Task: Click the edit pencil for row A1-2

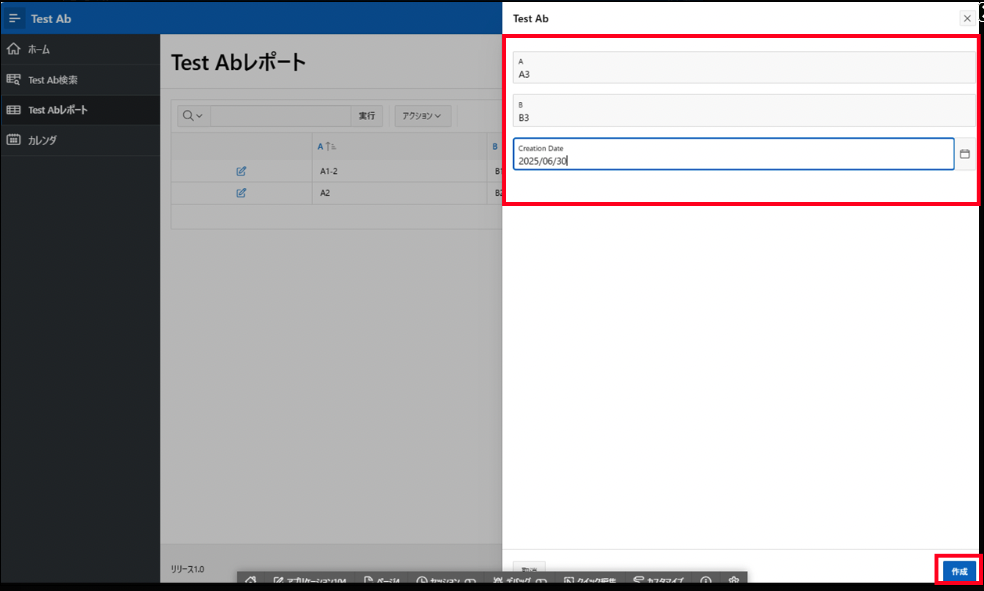Action: coord(241,171)
